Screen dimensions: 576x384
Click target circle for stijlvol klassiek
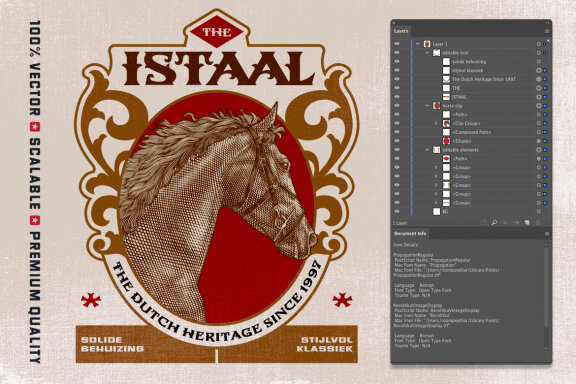pos(539,70)
